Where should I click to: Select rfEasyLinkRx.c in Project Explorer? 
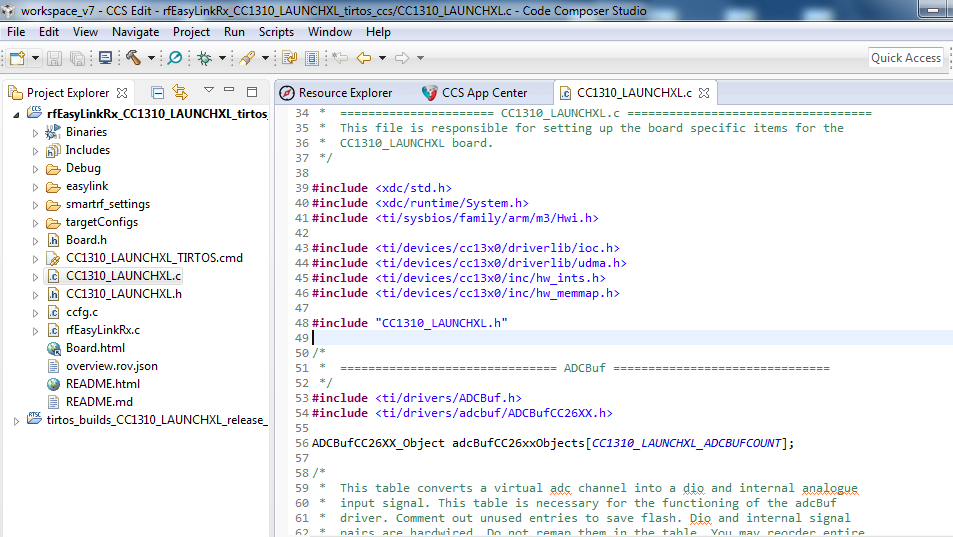pyautogui.click(x=103, y=330)
